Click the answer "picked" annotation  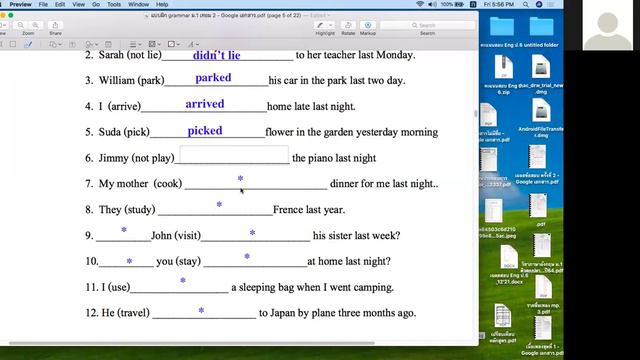[205, 131]
